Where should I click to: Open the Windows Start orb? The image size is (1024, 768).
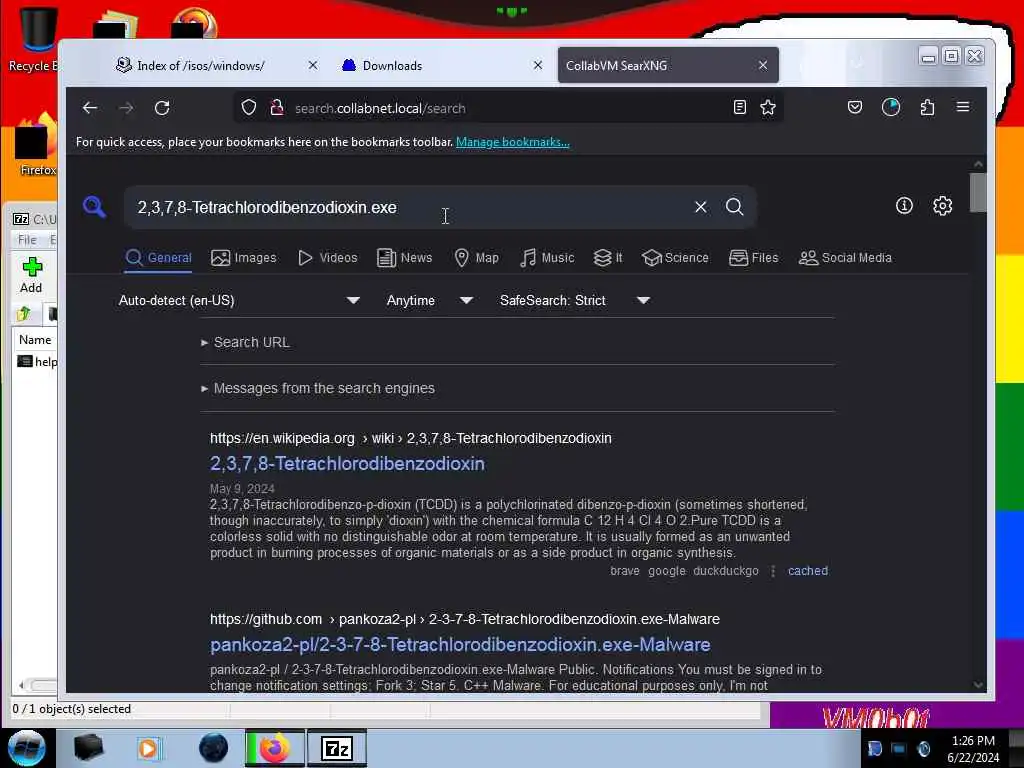point(27,748)
